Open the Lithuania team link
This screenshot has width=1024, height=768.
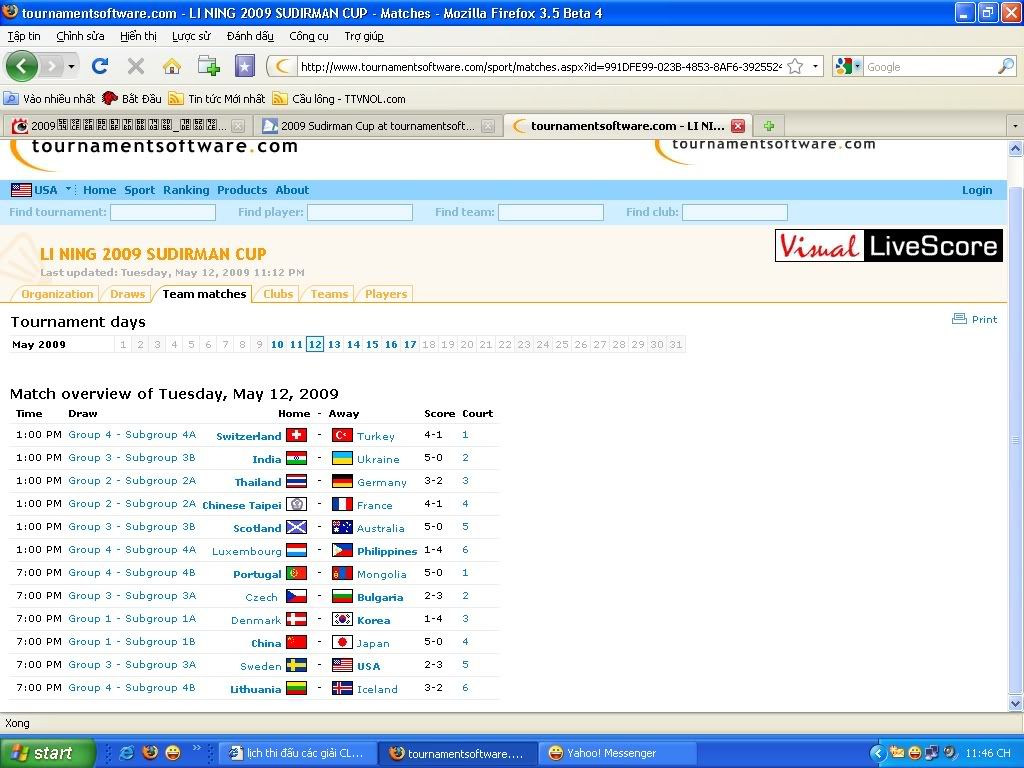pos(255,689)
